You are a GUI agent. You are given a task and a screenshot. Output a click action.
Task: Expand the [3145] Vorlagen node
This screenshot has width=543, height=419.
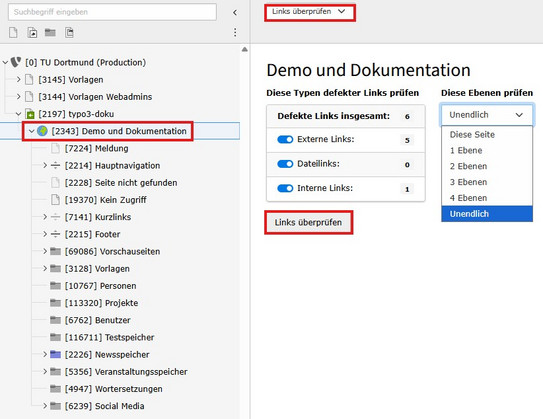19,80
